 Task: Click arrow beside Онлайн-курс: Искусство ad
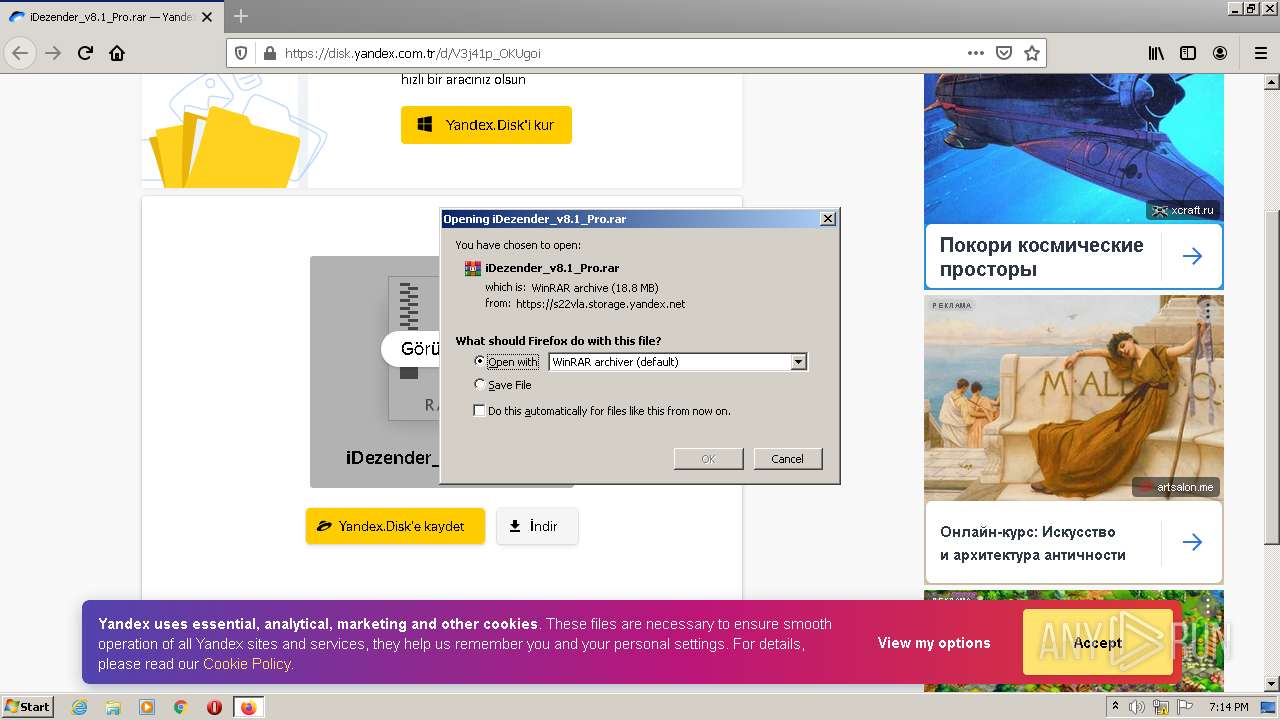pyautogui.click(x=1192, y=542)
